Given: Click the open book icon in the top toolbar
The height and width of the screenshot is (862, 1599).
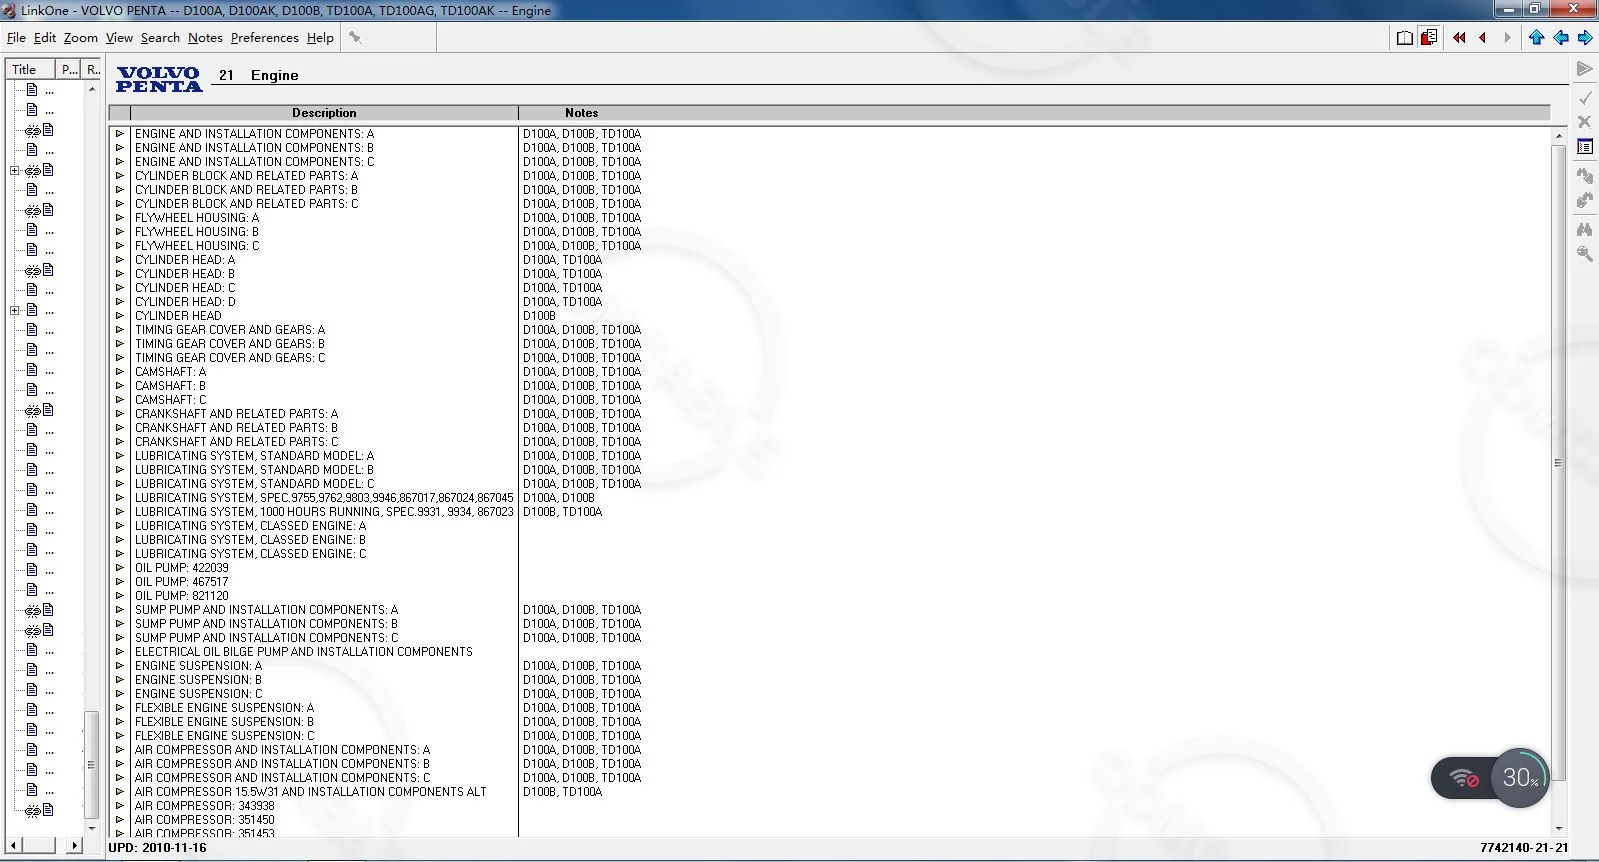Looking at the screenshot, I should pos(1405,38).
